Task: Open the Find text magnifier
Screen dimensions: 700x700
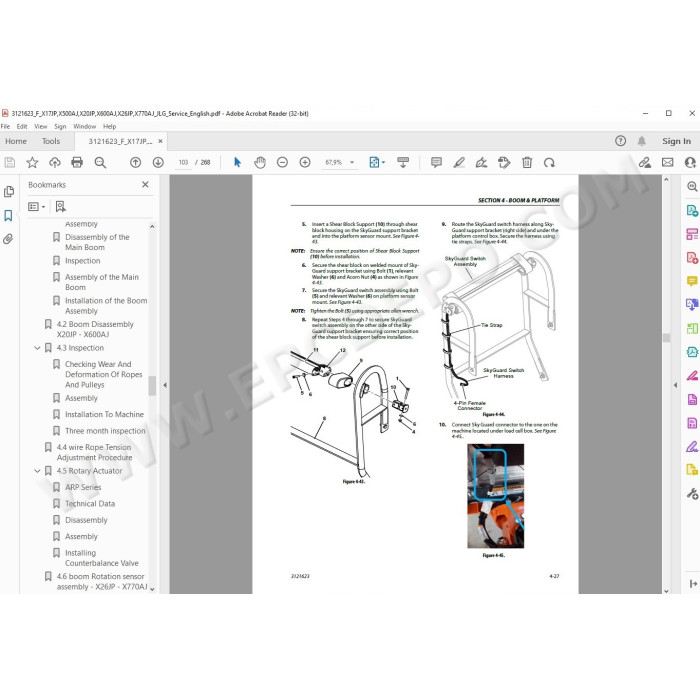Action: click(x=100, y=162)
